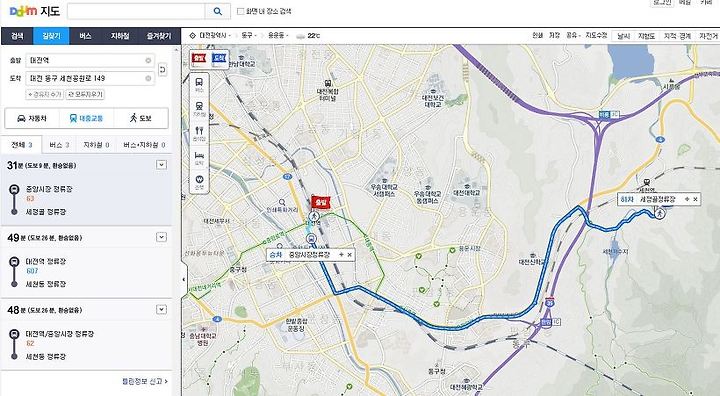Click the 경유지 추가 button

[45, 95]
